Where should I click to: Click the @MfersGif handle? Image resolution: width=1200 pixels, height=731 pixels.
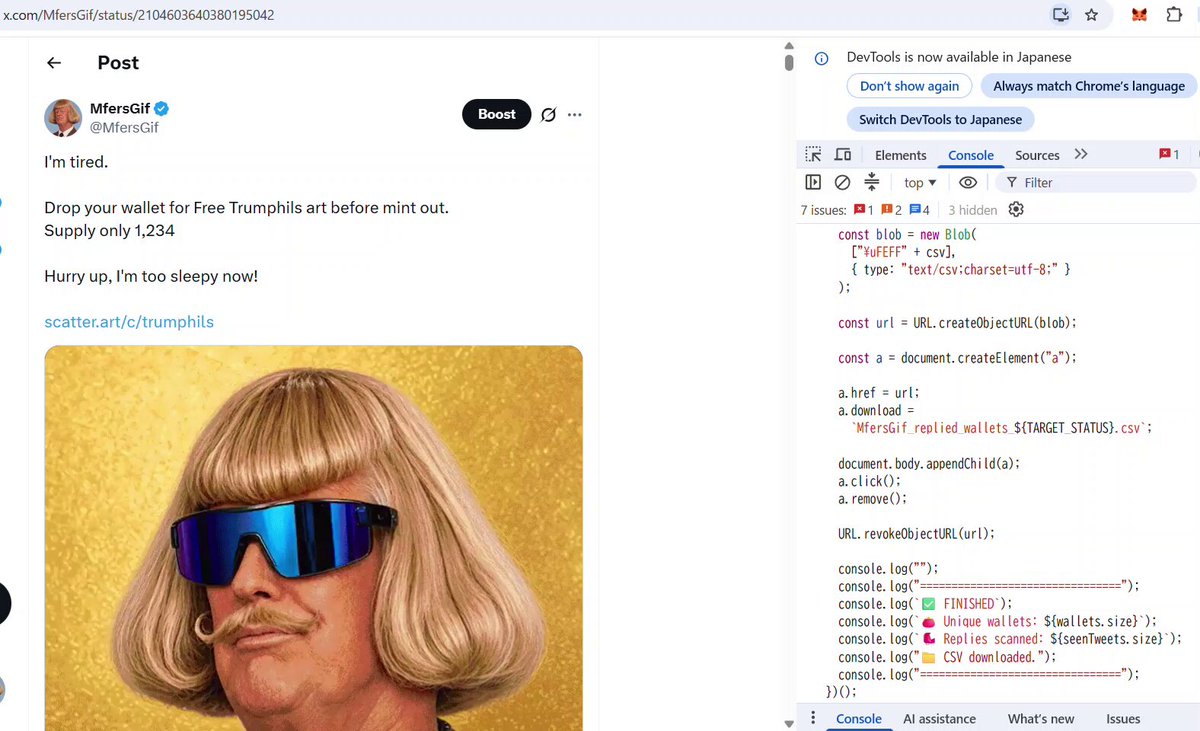point(124,127)
